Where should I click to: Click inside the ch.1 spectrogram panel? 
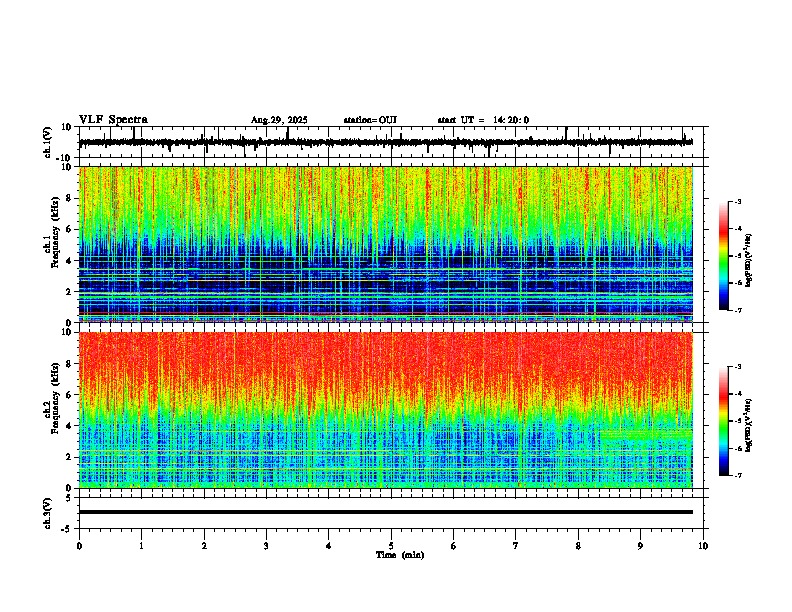[386, 244]
